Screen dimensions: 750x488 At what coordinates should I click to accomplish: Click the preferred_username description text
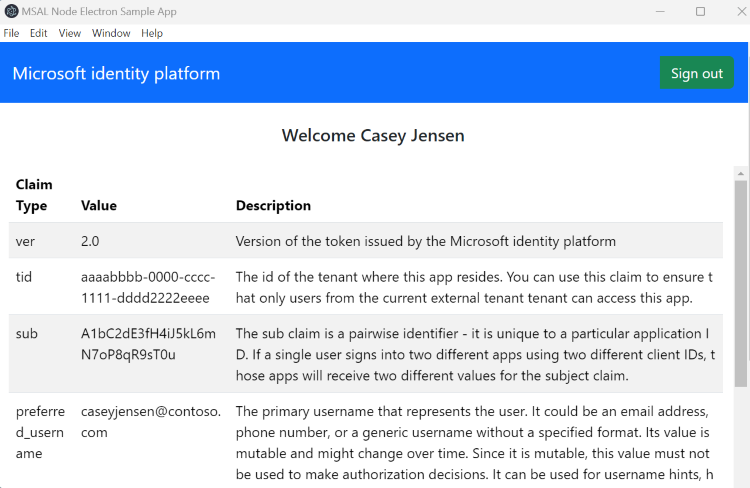(x=474, y=443)
